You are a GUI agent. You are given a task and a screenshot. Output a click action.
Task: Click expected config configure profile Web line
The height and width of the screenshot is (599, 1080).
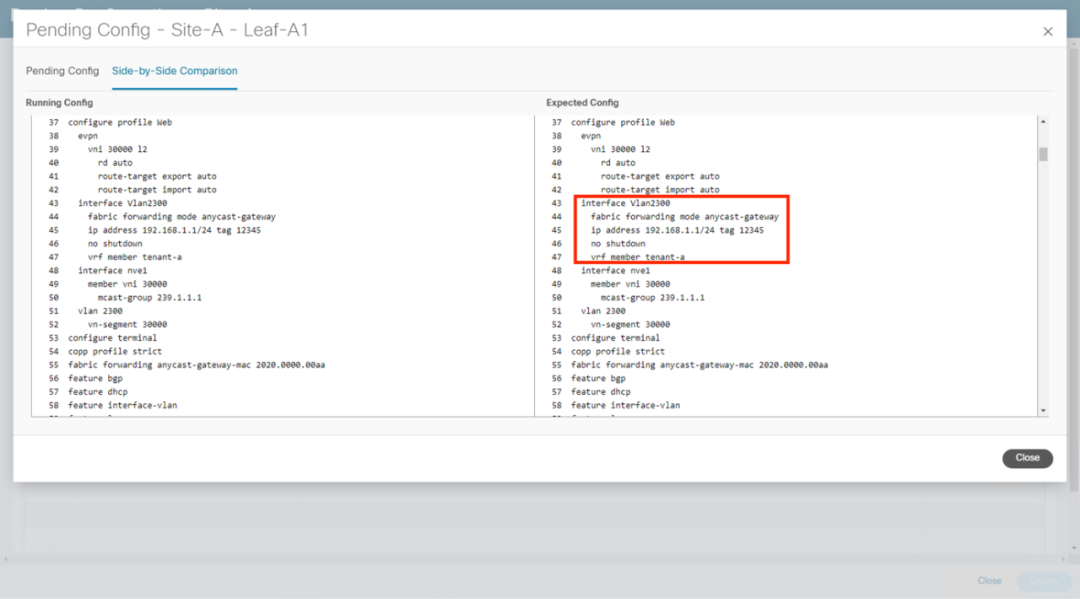pos(623,123)
